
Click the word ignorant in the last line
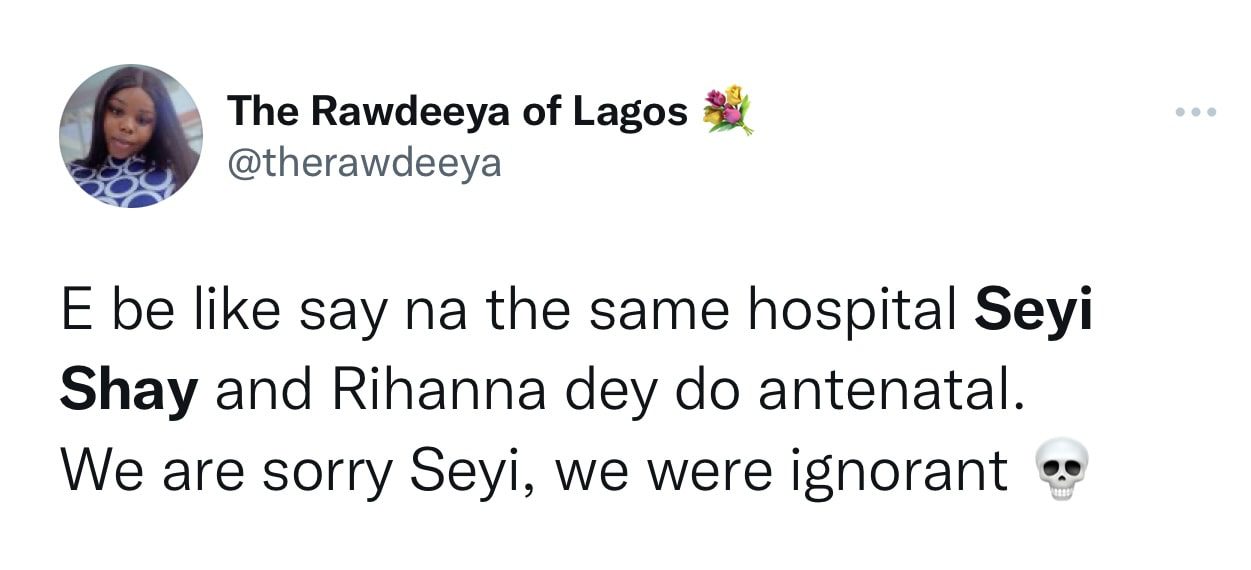point(899,471)
